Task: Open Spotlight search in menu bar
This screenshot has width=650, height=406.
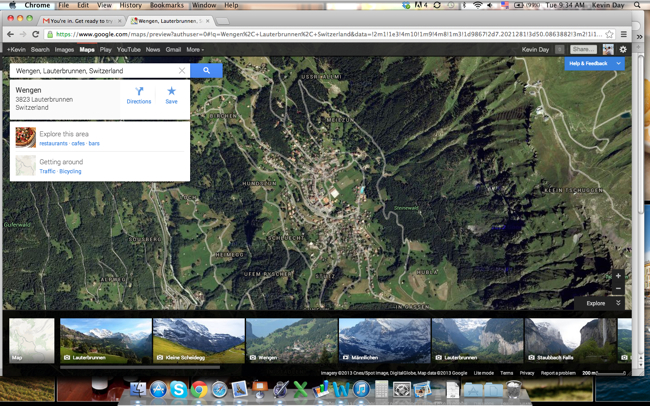Action: tap(637, 5)
